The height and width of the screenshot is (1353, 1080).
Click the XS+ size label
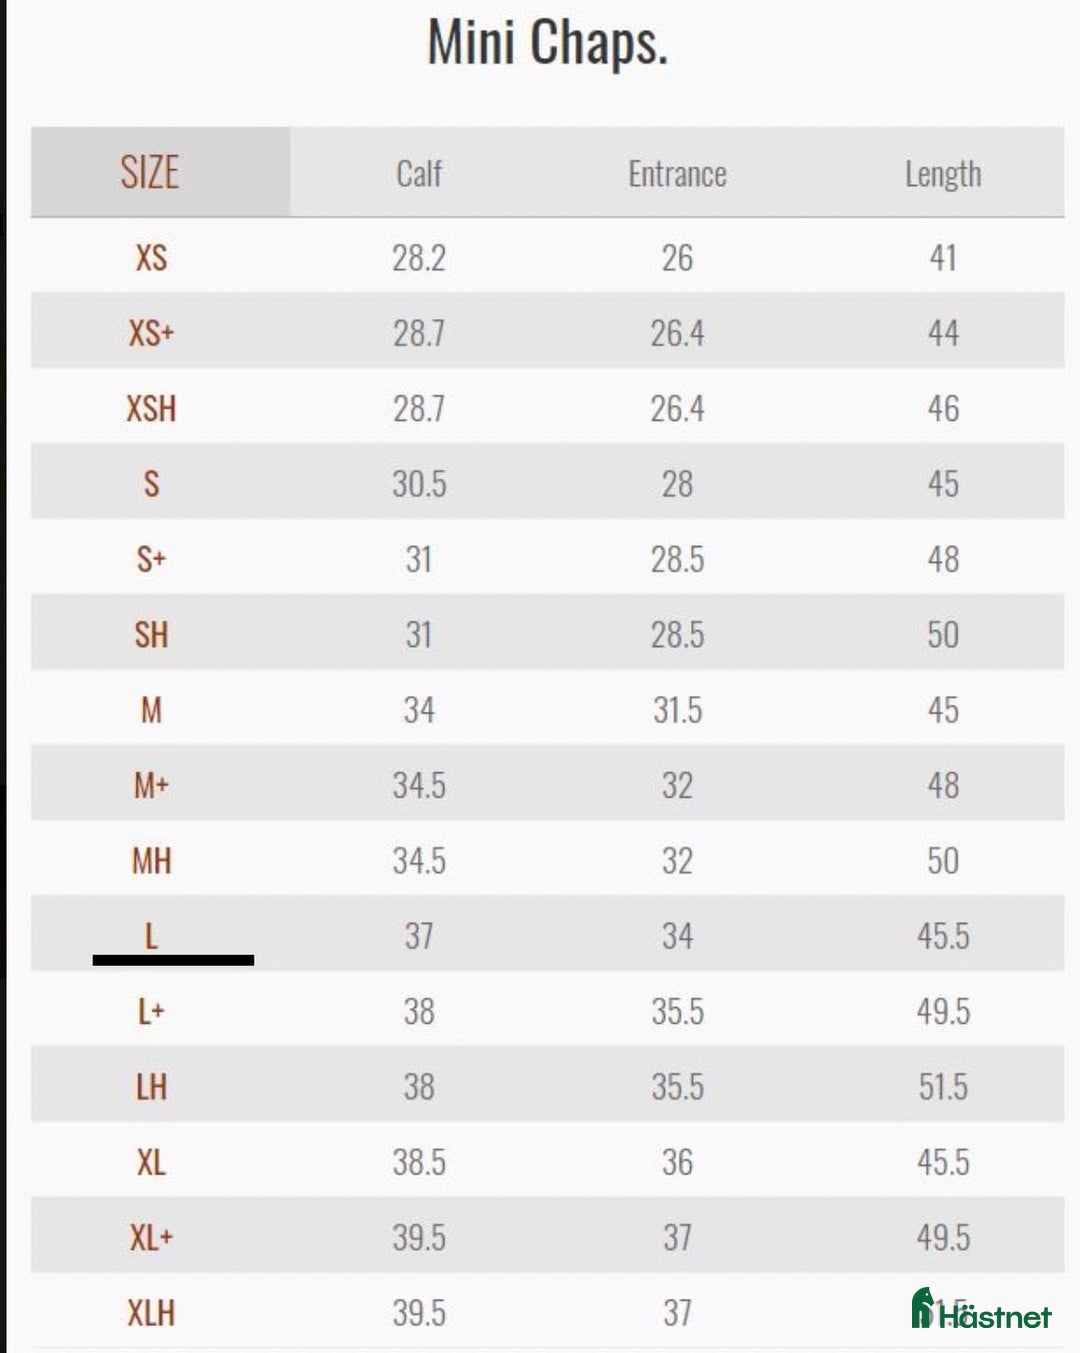tap(151, 333)
